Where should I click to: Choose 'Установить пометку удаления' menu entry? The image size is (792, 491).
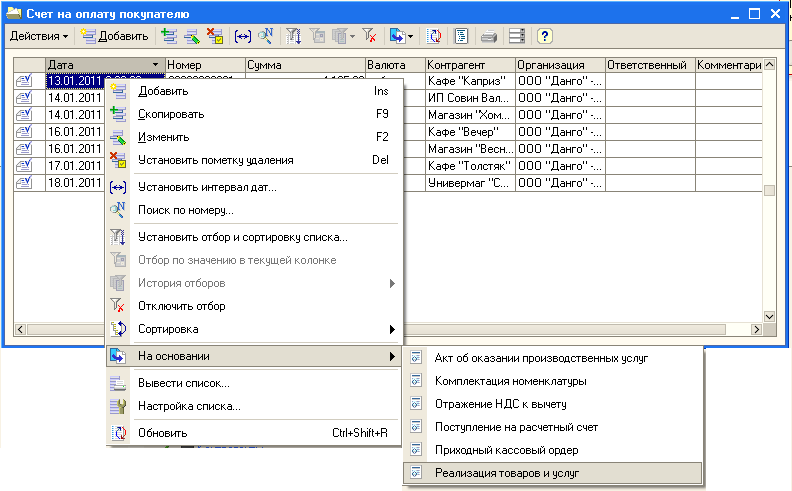[215, 160]
